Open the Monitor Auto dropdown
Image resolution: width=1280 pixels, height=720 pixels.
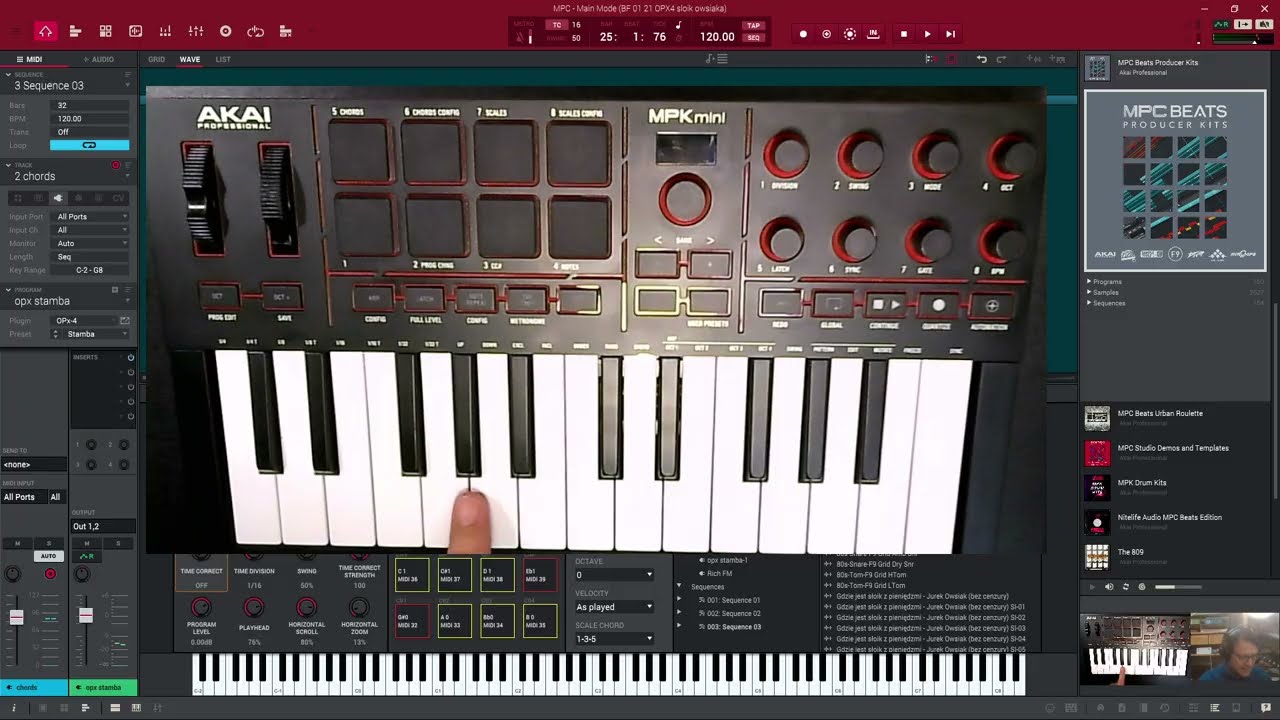91,243
